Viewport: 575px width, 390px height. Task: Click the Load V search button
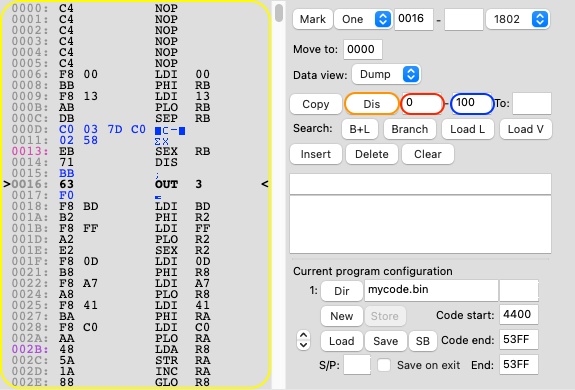point(525,129)
